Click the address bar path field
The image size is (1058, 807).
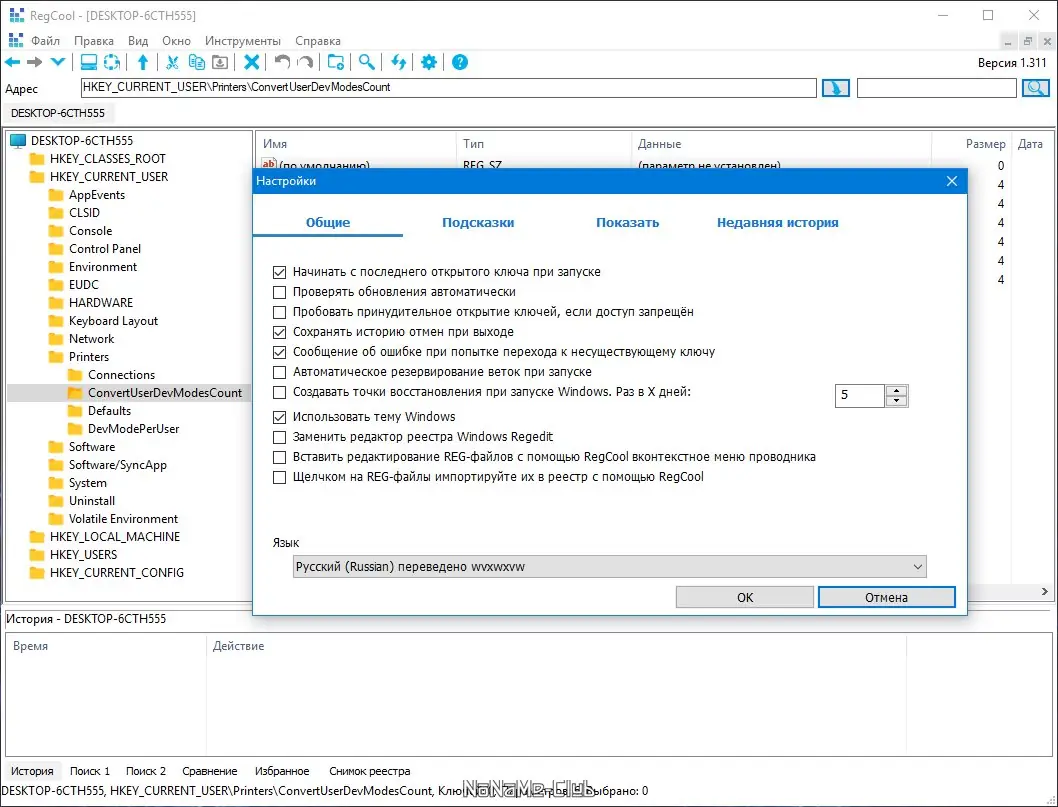(449, 88)
